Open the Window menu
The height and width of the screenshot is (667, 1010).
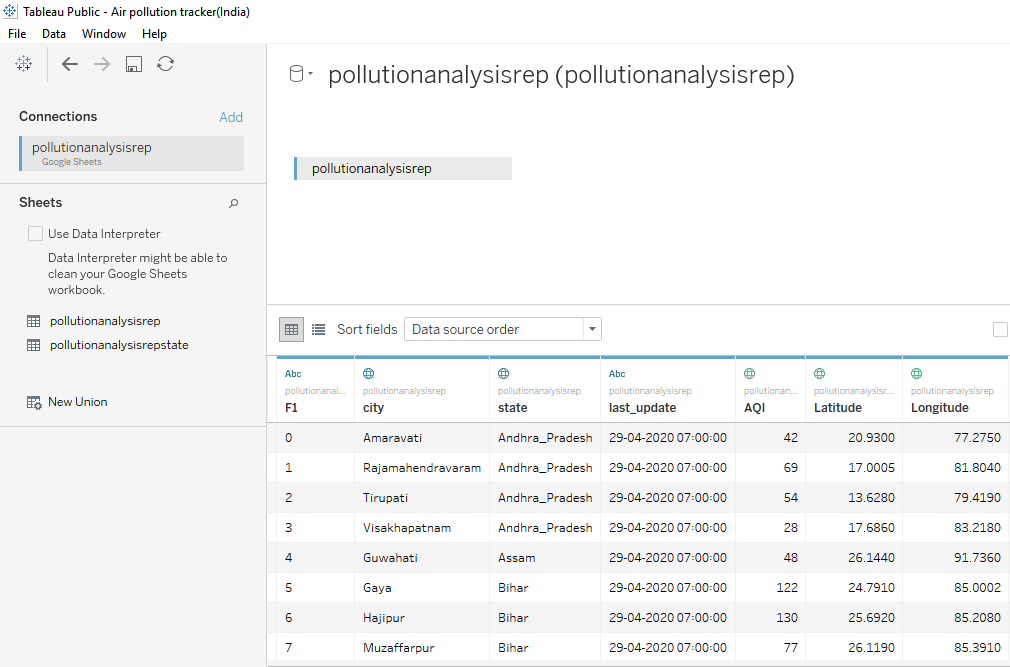point(104,33)
